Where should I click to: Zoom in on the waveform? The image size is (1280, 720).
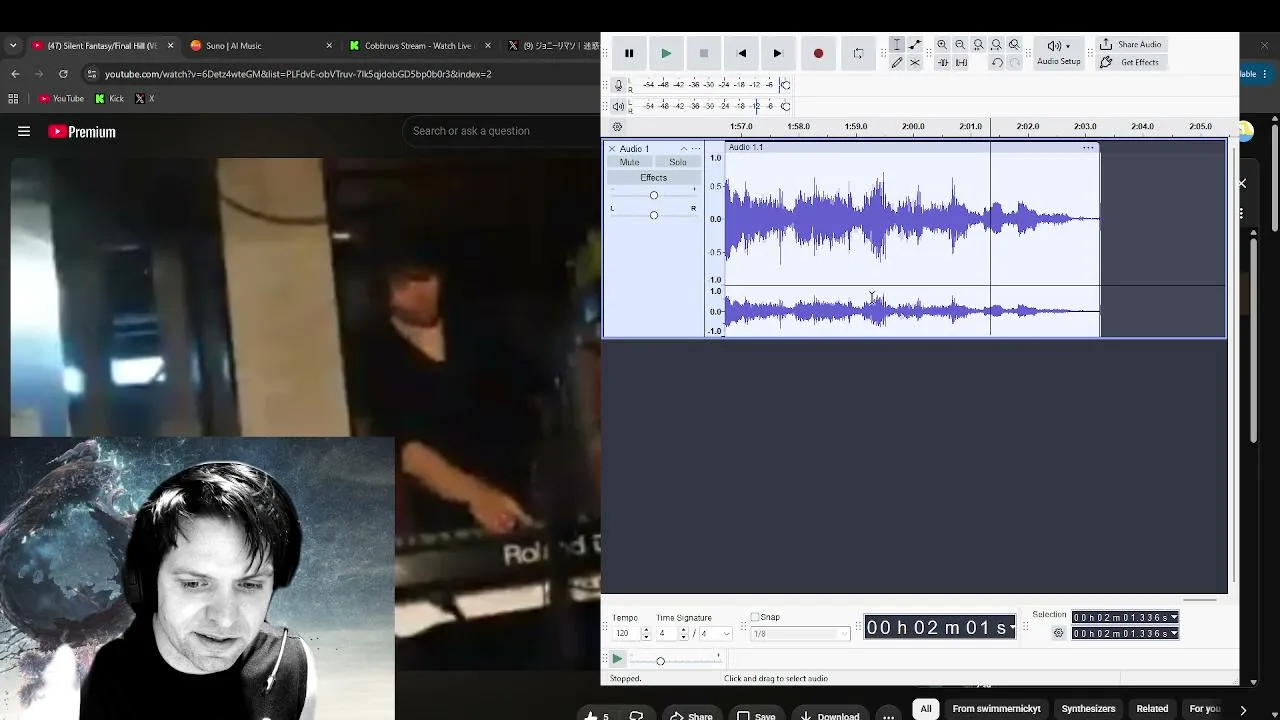pyautogui.click(x=942, y=45)
